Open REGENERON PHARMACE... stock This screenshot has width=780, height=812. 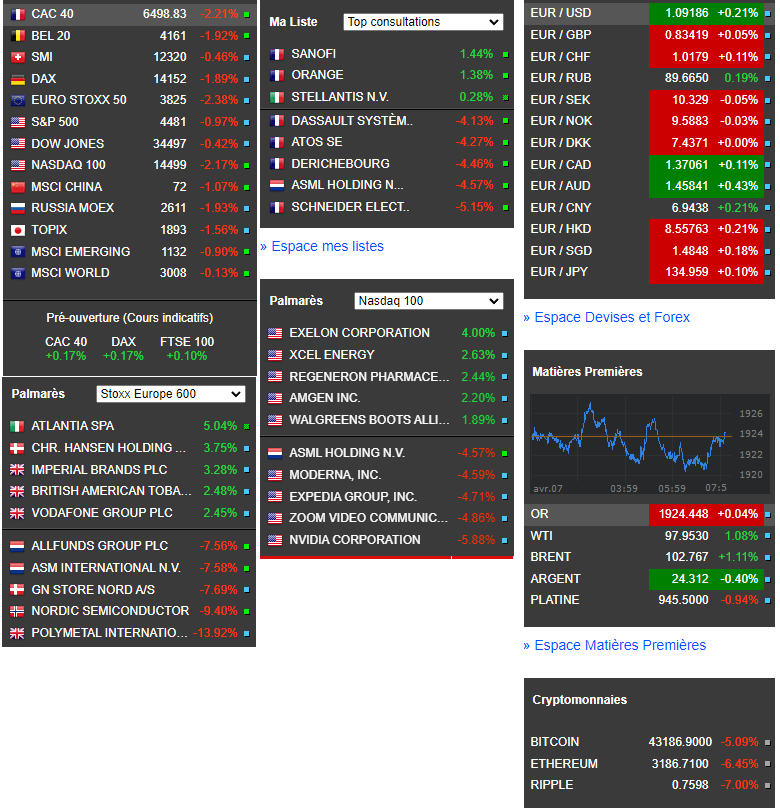(x=387, y=377)
